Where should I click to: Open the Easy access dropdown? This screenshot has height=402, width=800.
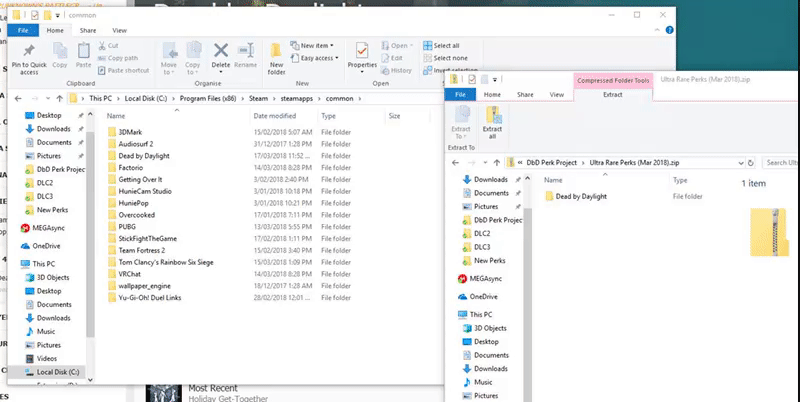(314, 58)
